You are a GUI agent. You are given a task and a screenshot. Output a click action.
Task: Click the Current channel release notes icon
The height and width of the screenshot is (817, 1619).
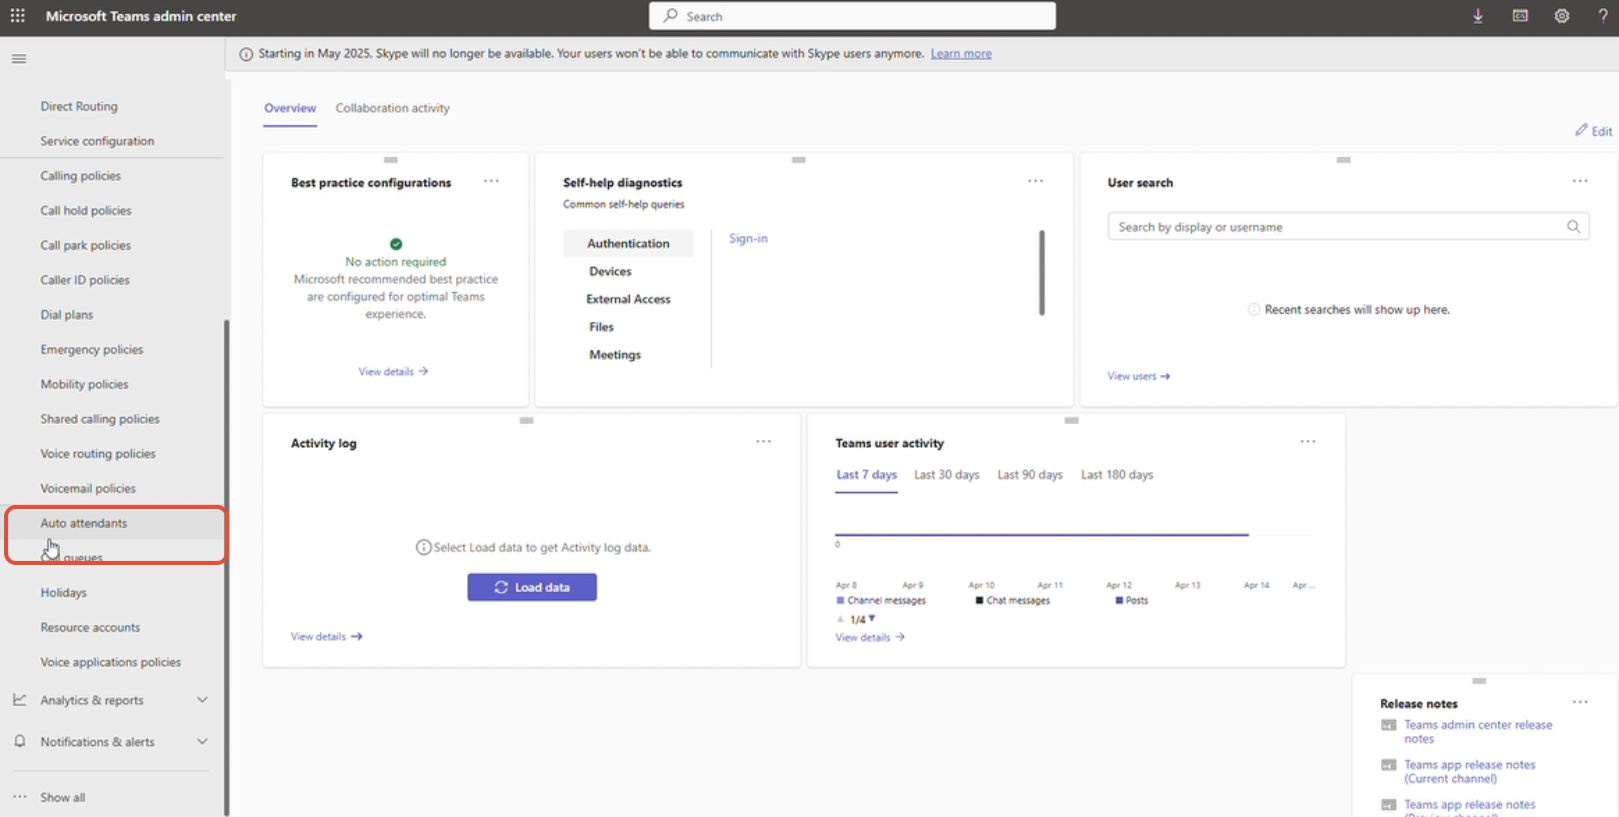coord(1389,765)
